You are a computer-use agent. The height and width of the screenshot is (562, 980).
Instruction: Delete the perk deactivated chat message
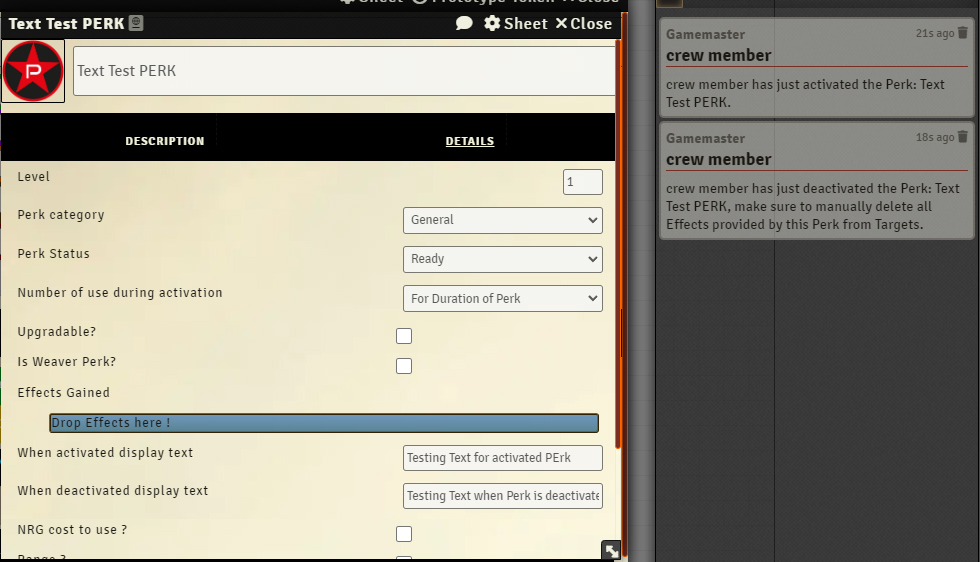pos(963,137)
